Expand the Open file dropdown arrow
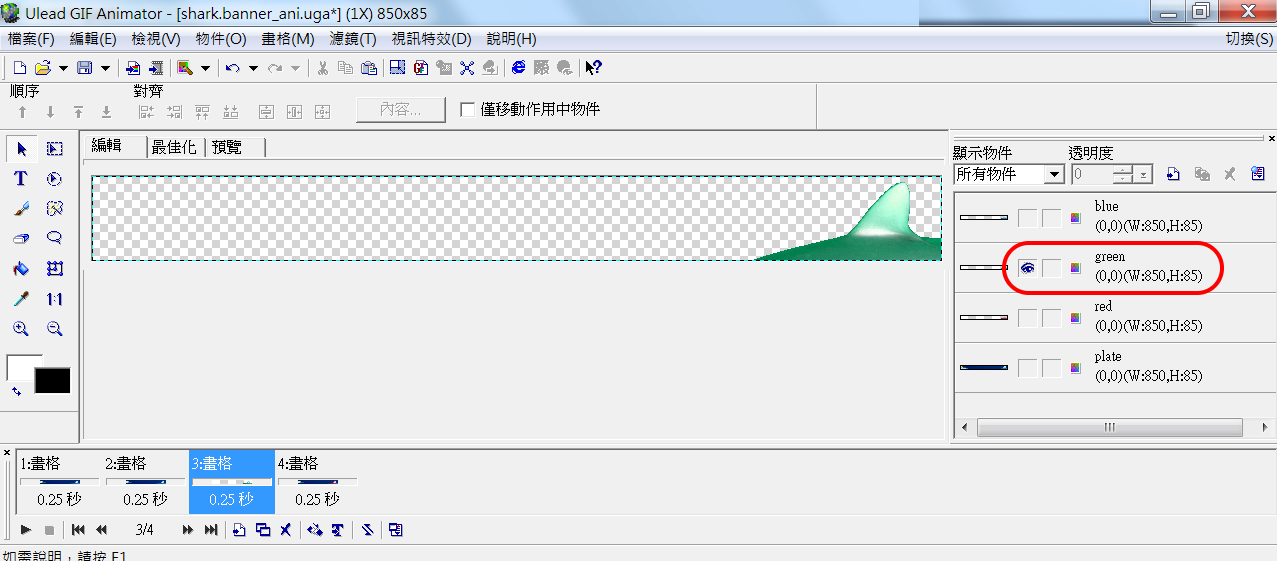The image size is (1277, 561). point(63,68)
